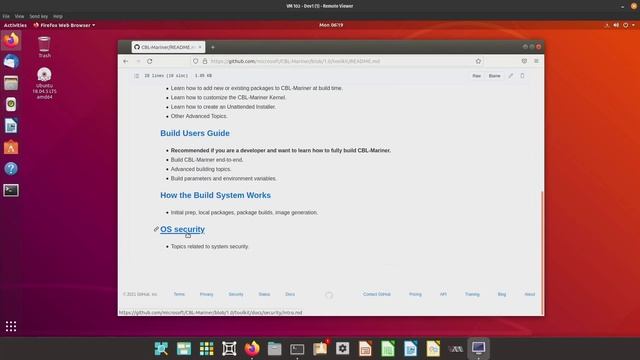Click the Pricing footer link
The height and width of the screenshot is (360, 640).
pyautogui.click(x=415, y=294)
